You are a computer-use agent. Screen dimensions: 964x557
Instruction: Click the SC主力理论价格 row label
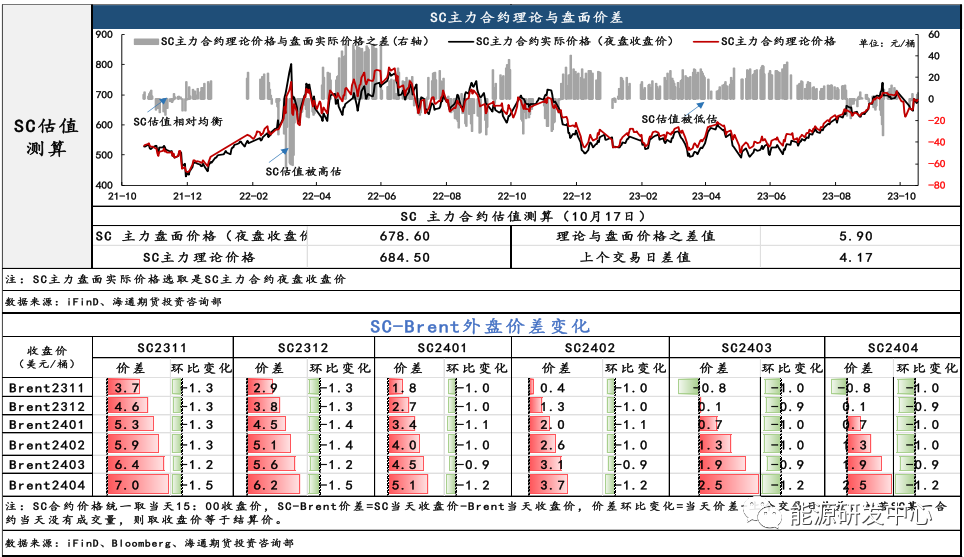199,258
